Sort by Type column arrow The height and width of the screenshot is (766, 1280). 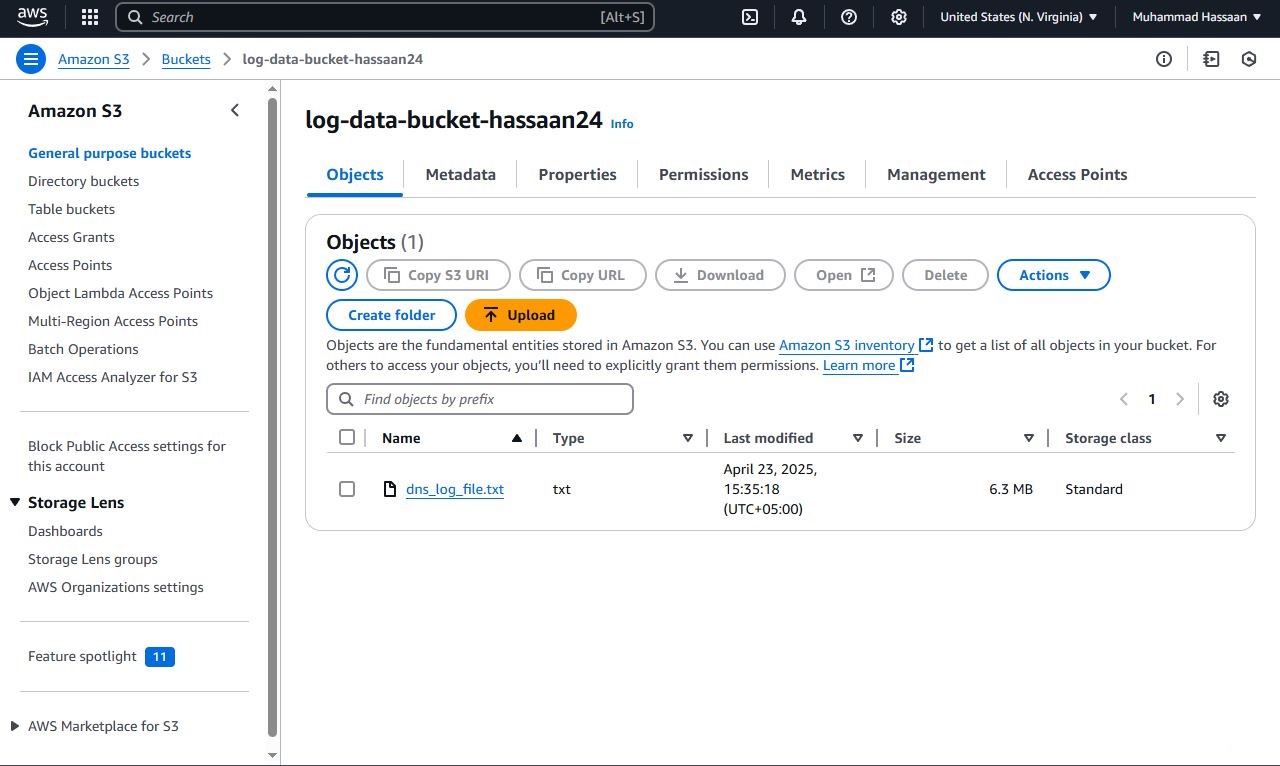pos(688,438)
